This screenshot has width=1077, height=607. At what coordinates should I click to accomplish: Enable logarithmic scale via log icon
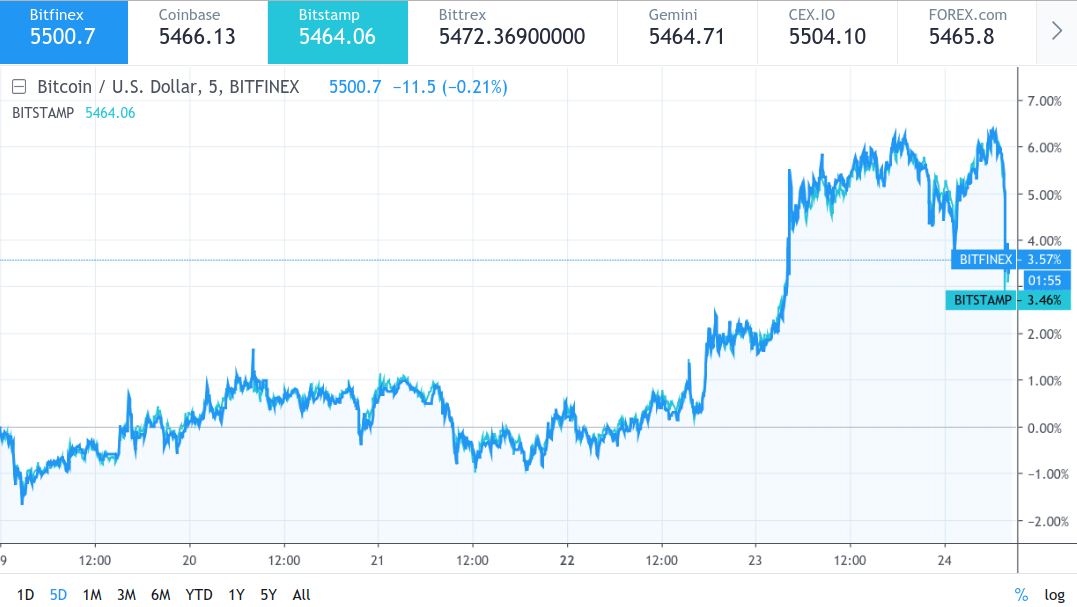point(1053,594)
